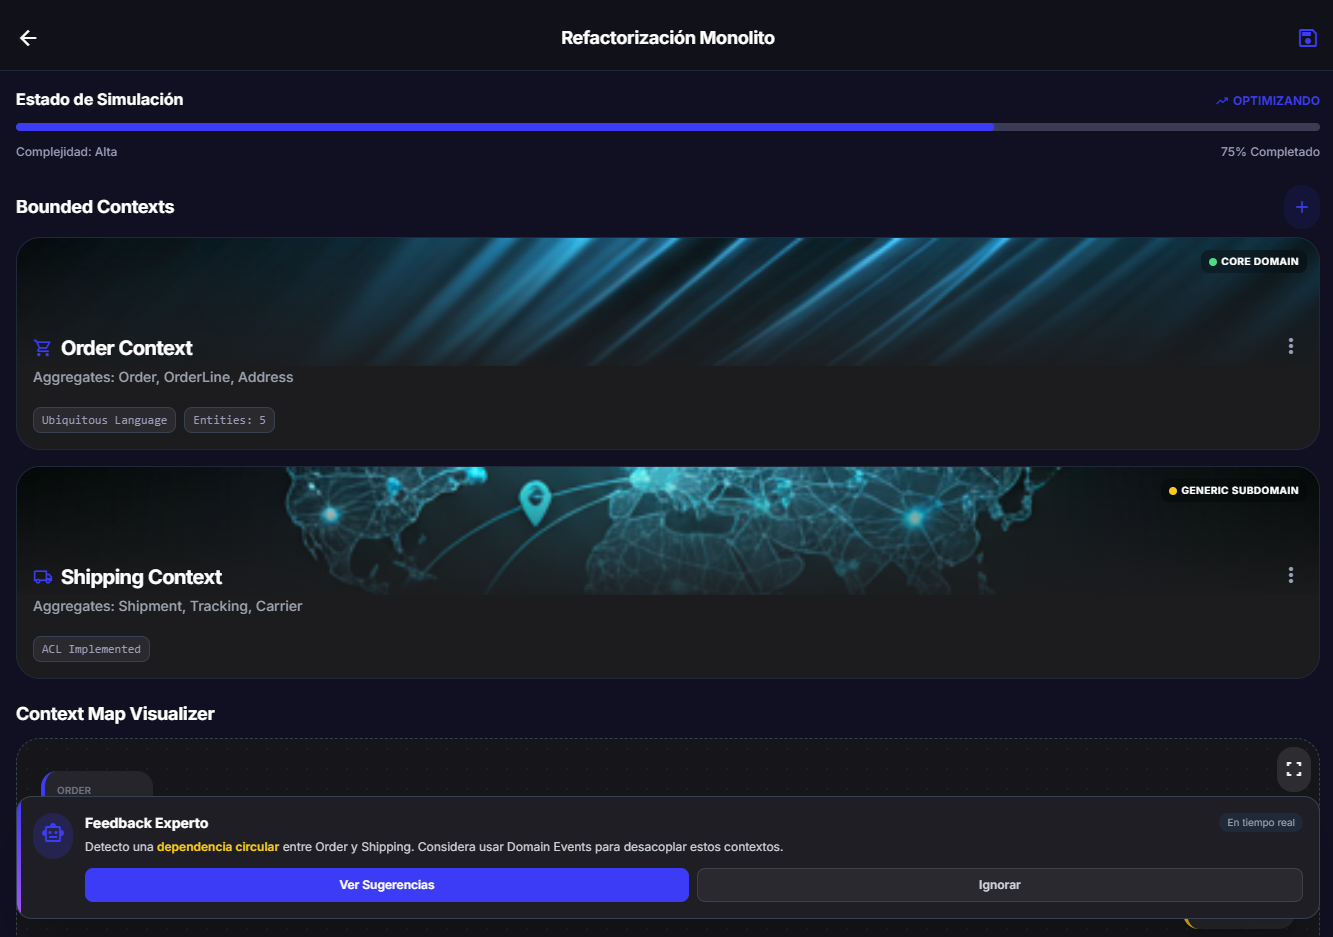Toggle the Ubiquitous Language chip
Viewport: 1333px width, 937px height.
pos(104,420)
